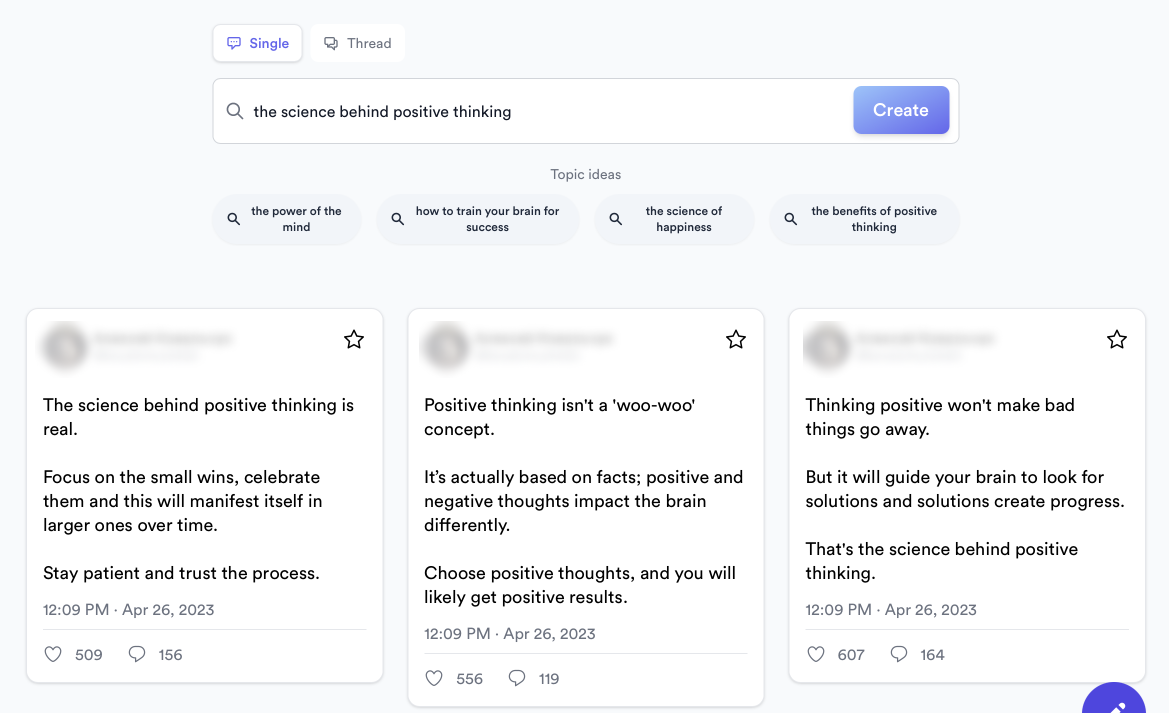Click the 'Topic ideas' label

tap(585, 175)
